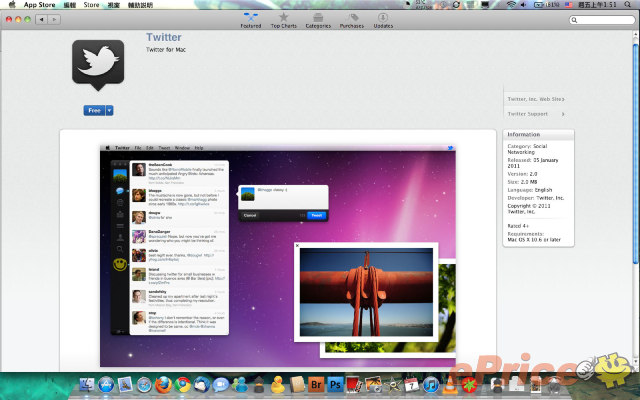Open the 編輯 menu

(70, 4)
